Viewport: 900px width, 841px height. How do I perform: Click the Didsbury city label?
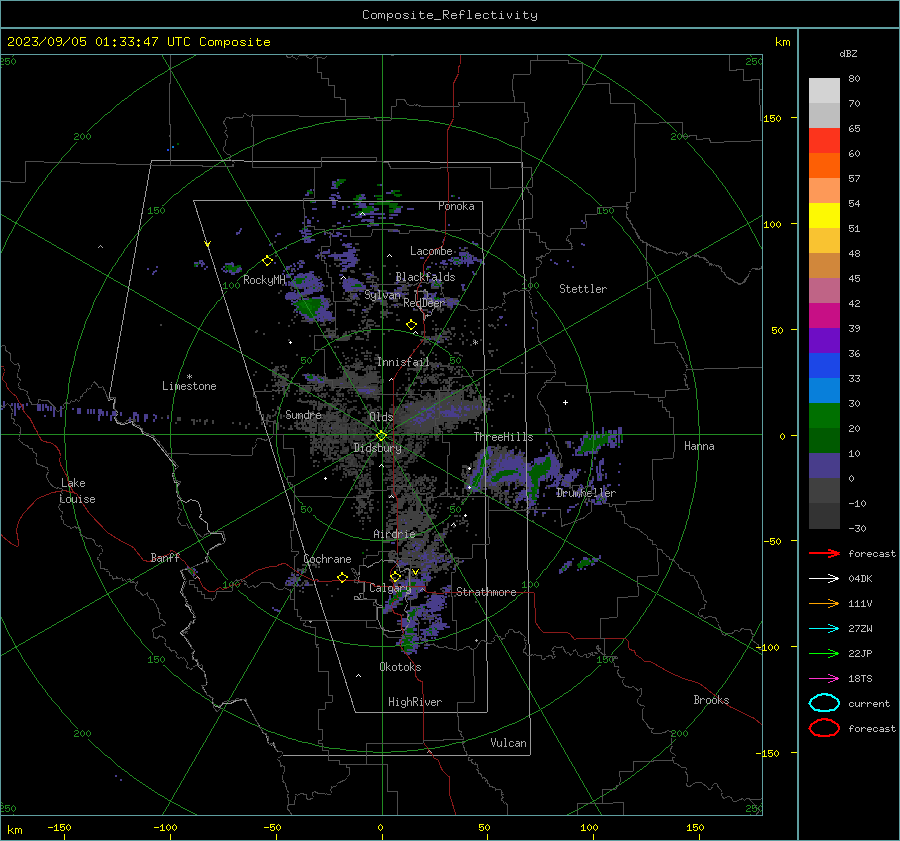pos(377,448)
